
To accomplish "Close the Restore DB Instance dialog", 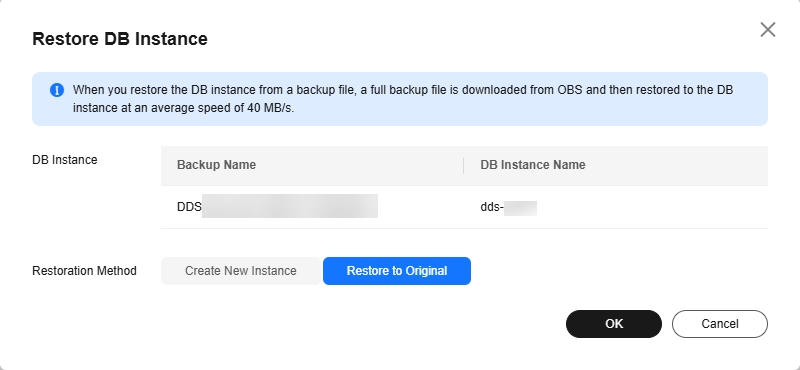I will 767,30.
